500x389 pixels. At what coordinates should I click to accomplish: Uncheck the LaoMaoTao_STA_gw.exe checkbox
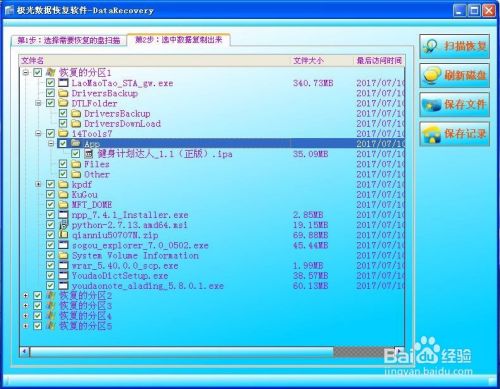pos(50,83)
